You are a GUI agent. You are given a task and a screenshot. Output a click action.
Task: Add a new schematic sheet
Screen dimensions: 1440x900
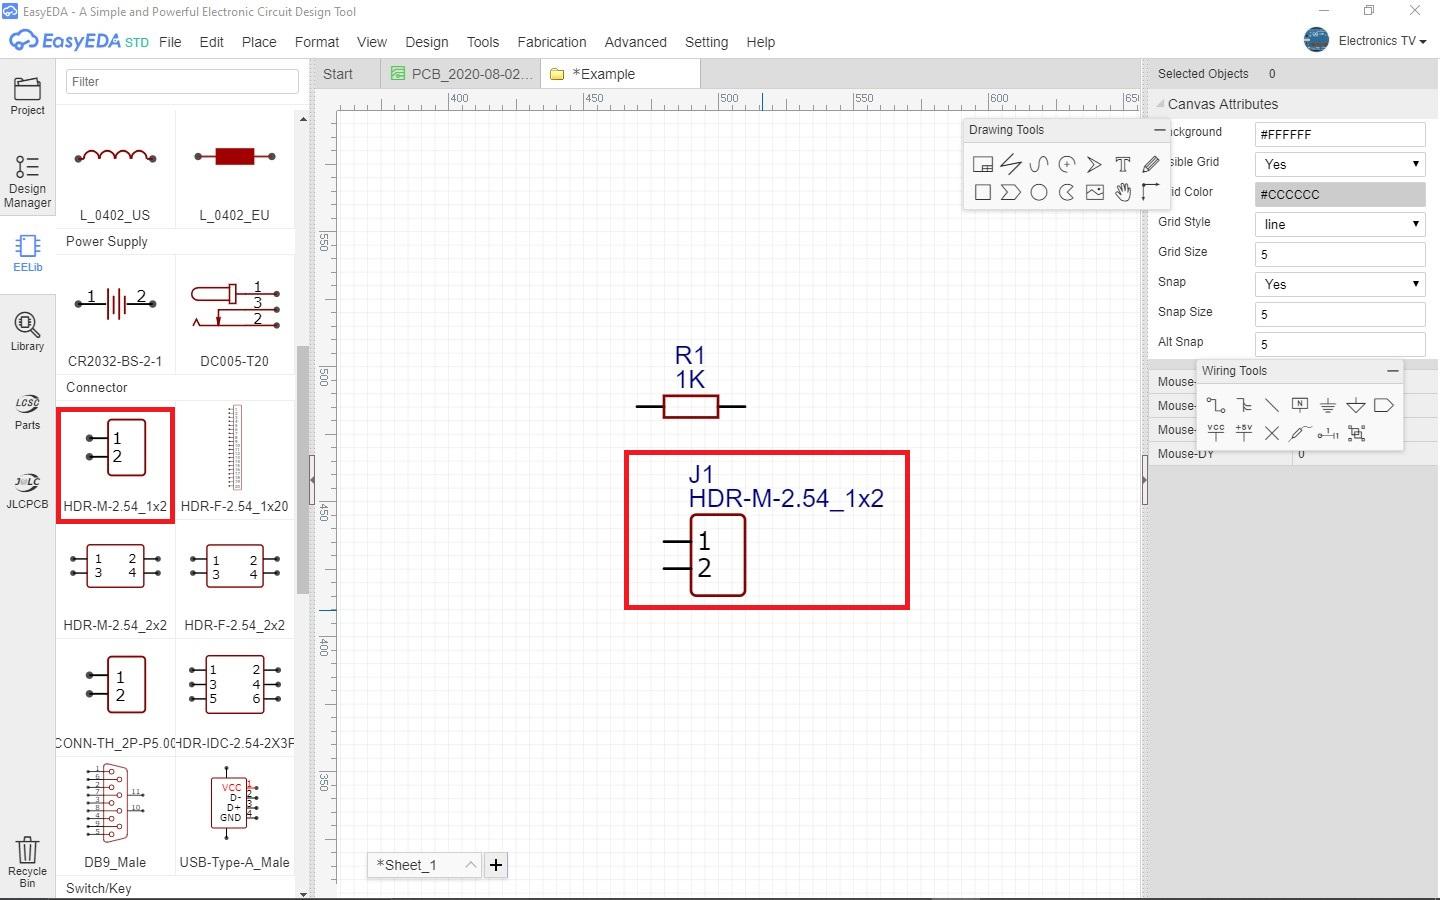496,865
